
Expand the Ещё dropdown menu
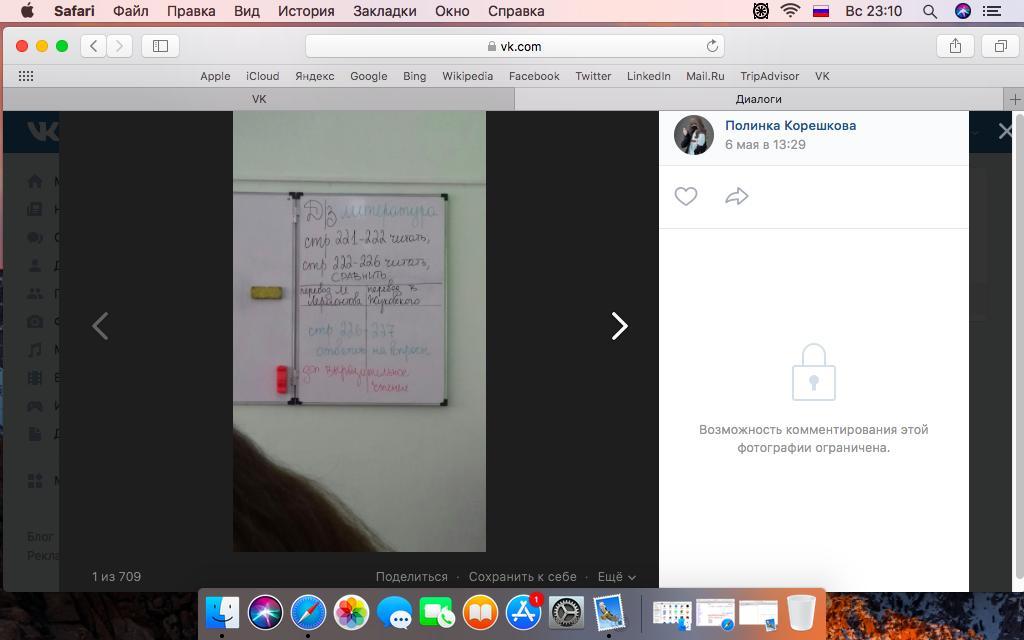point(616,577)
